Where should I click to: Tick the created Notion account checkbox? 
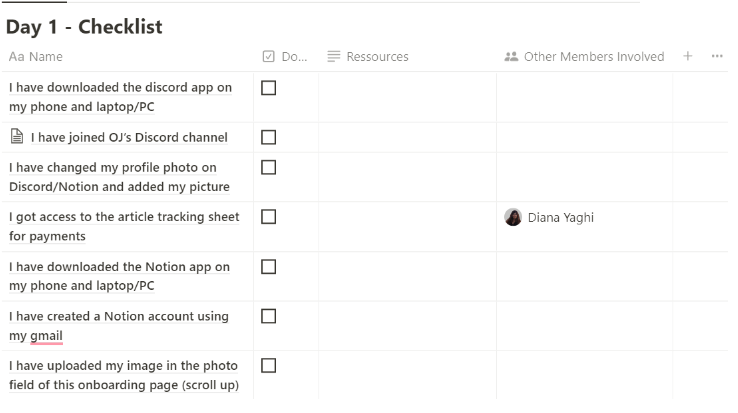[268, 316]
